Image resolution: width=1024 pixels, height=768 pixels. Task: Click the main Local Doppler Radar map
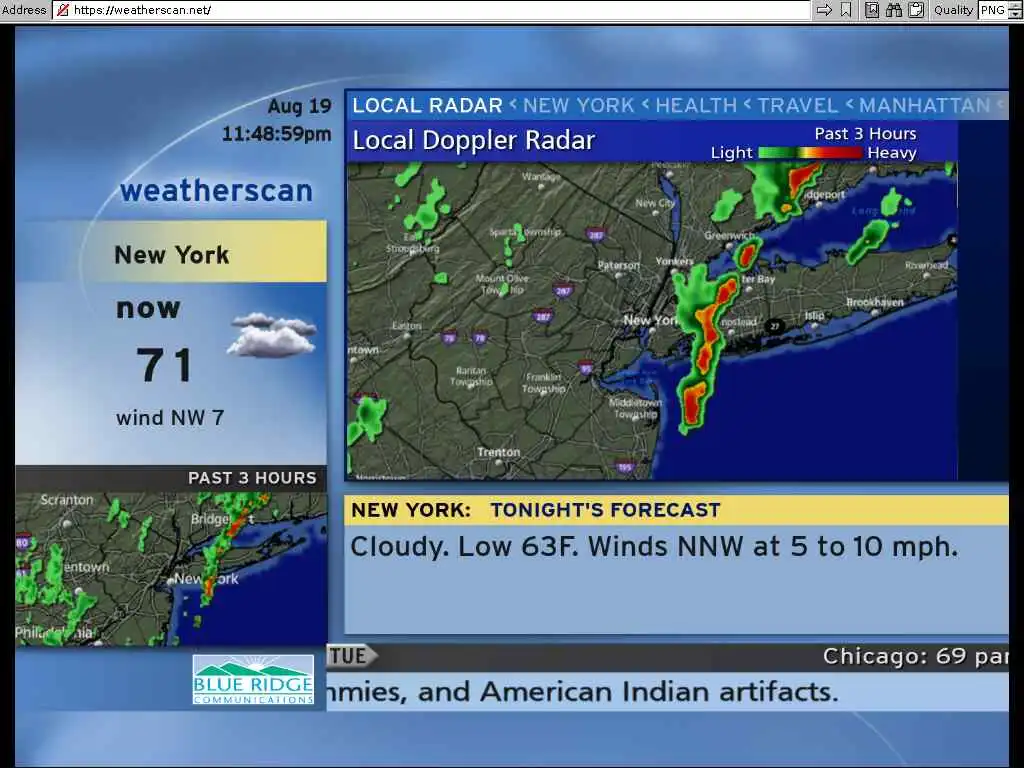tap(652, 321)
